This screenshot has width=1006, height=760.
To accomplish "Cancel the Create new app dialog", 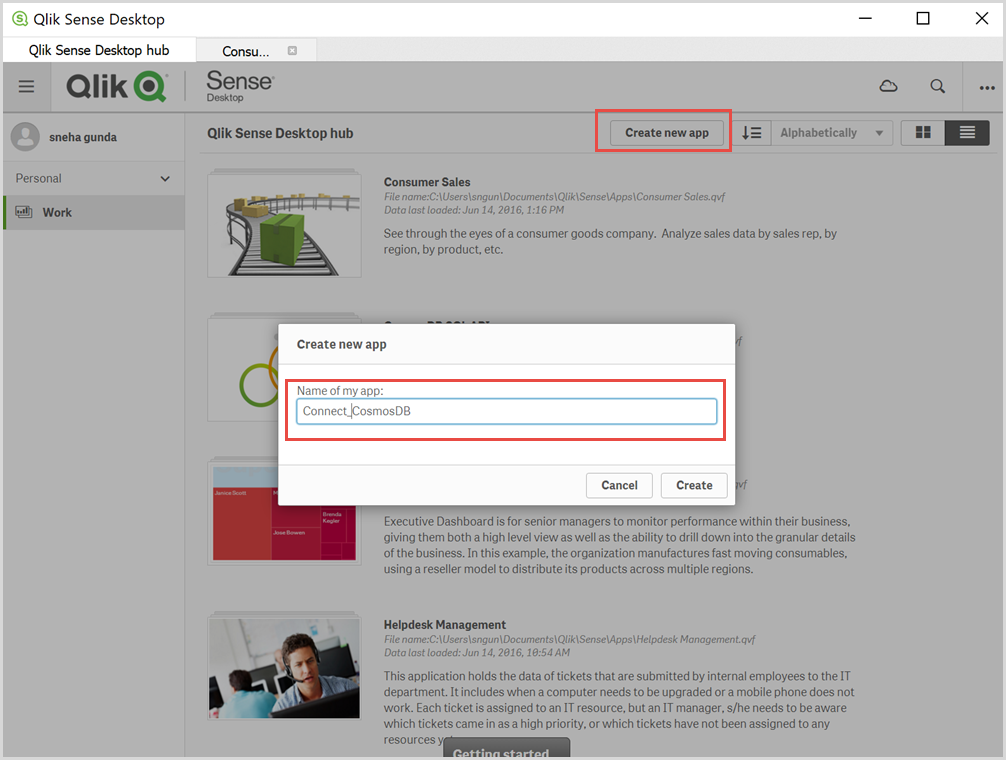I will pyautogui.click(x=619, y=485).
